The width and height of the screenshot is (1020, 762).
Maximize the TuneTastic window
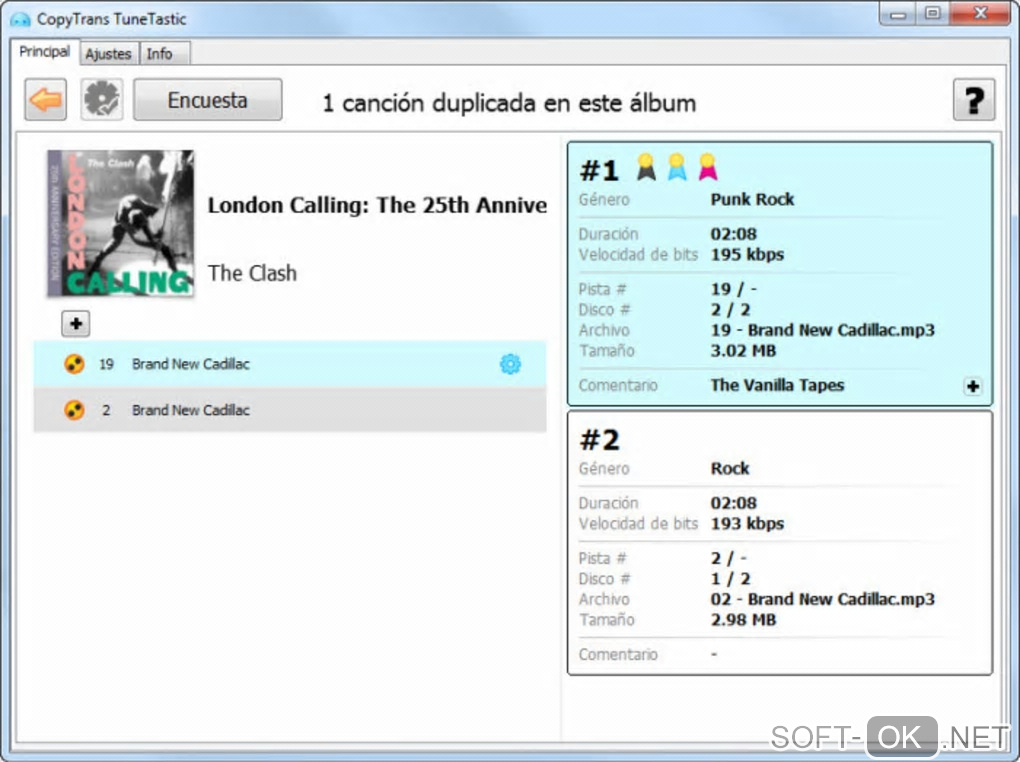(x=932, y=14)
